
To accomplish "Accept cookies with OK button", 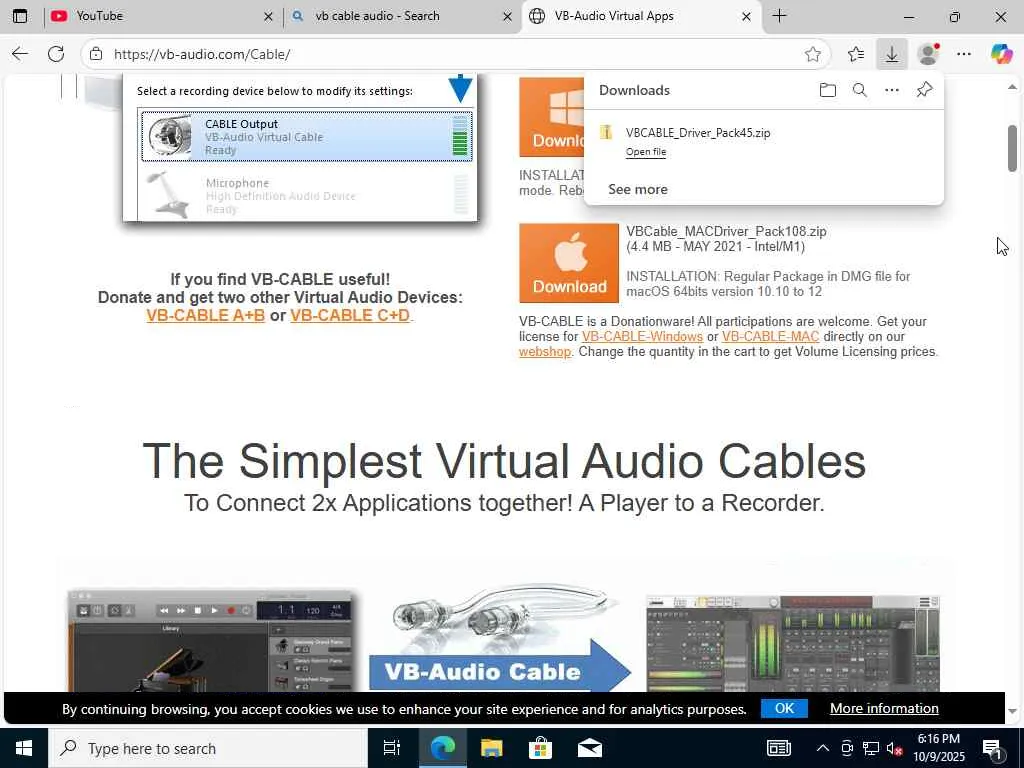I will coord(784,709).
